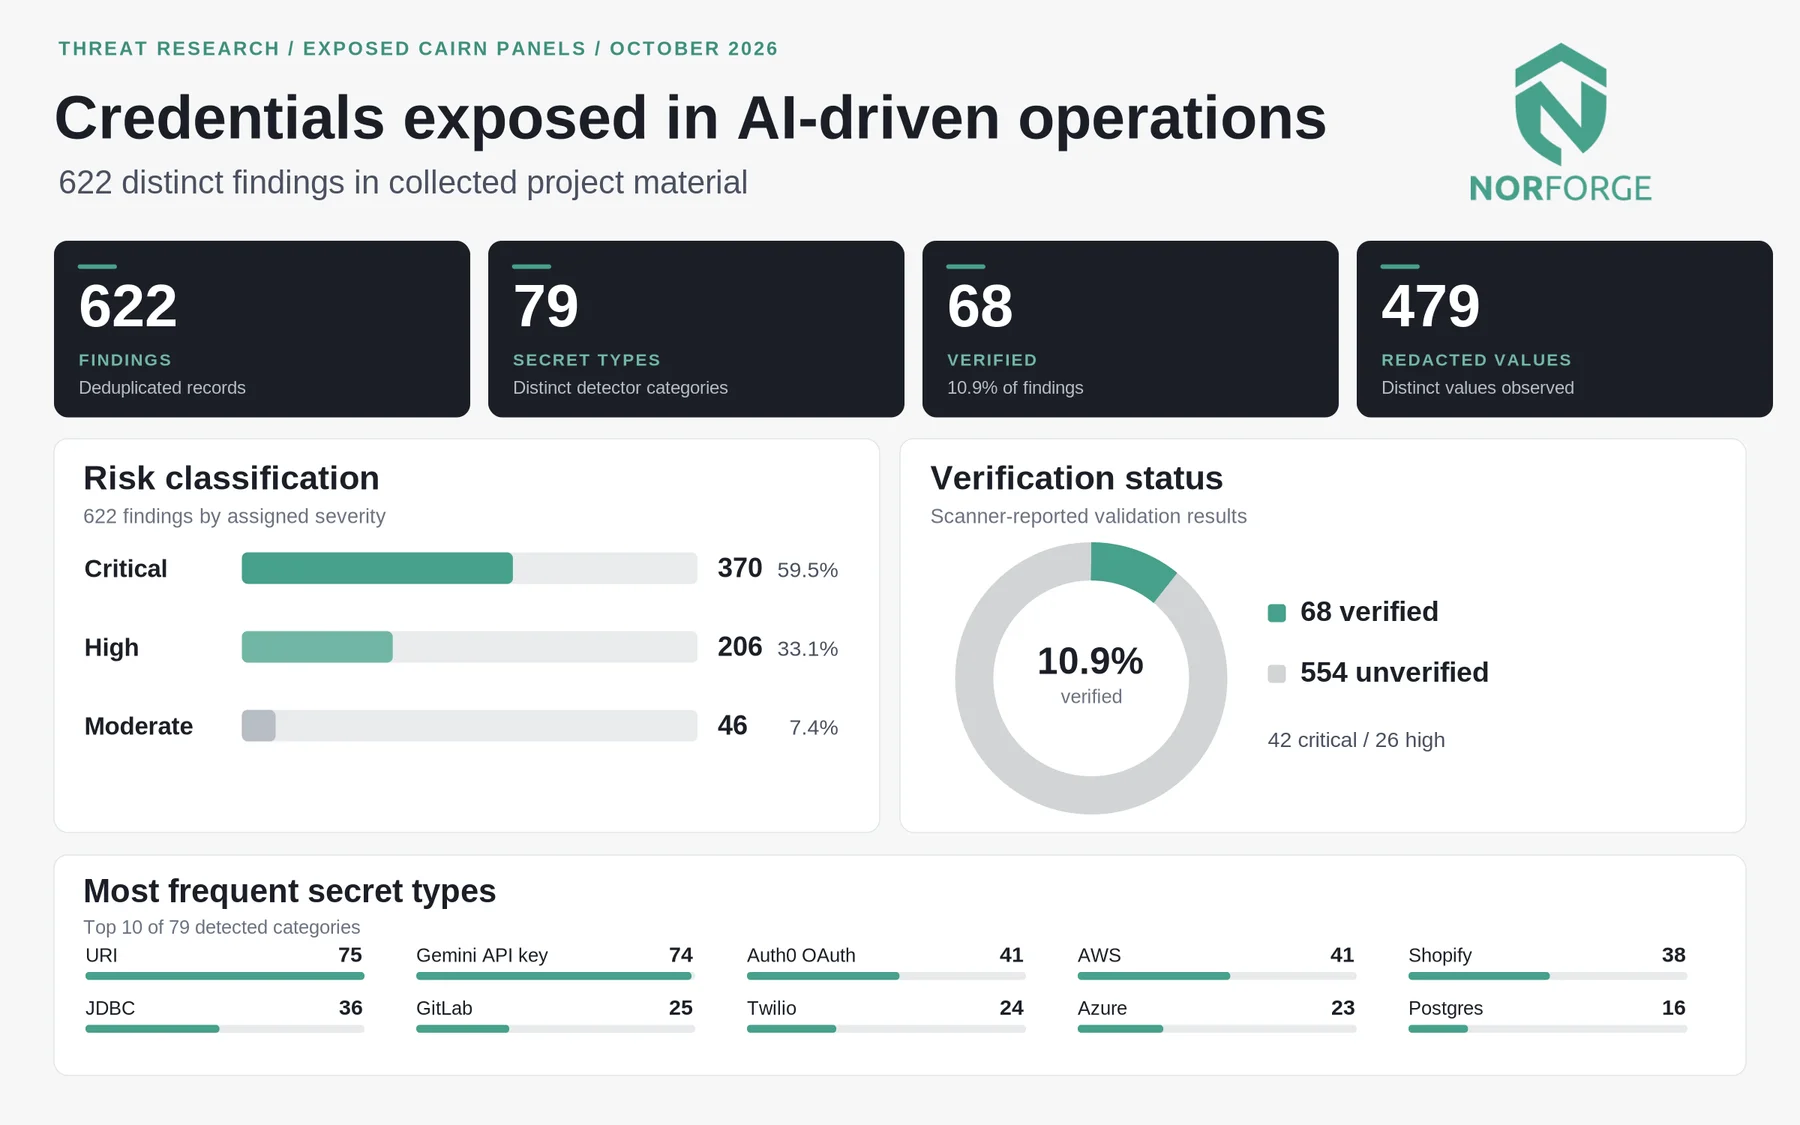
Task: Click the green swatch beside "68 verified"
Action: pyautogui.click(x=1277, y=613)
